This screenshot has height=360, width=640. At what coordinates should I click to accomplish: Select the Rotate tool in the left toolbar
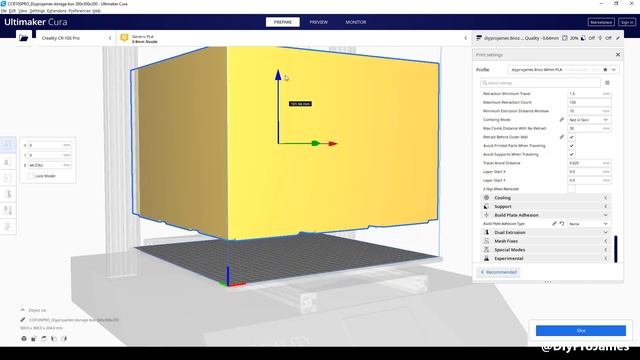point(8,178)
